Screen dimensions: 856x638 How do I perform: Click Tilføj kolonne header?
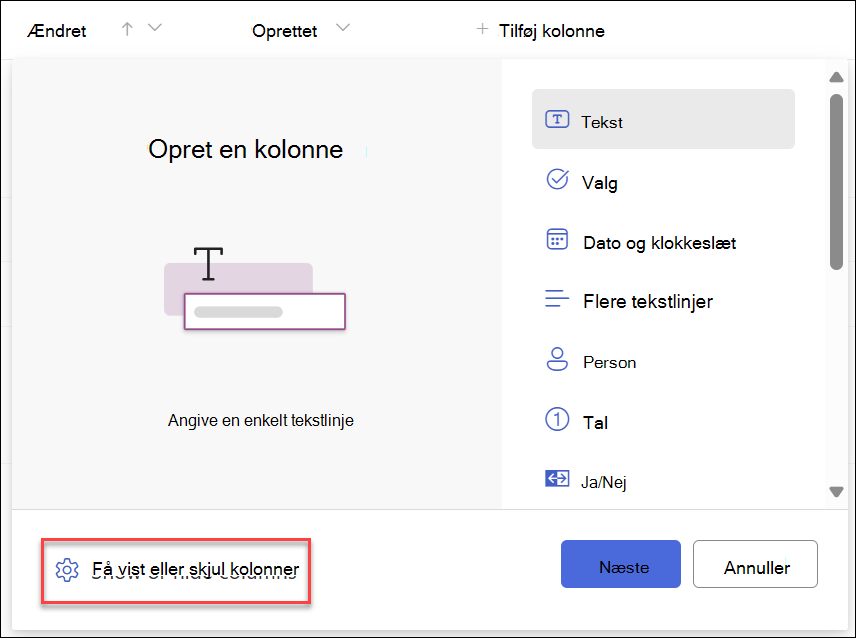(x=551, y=31)
